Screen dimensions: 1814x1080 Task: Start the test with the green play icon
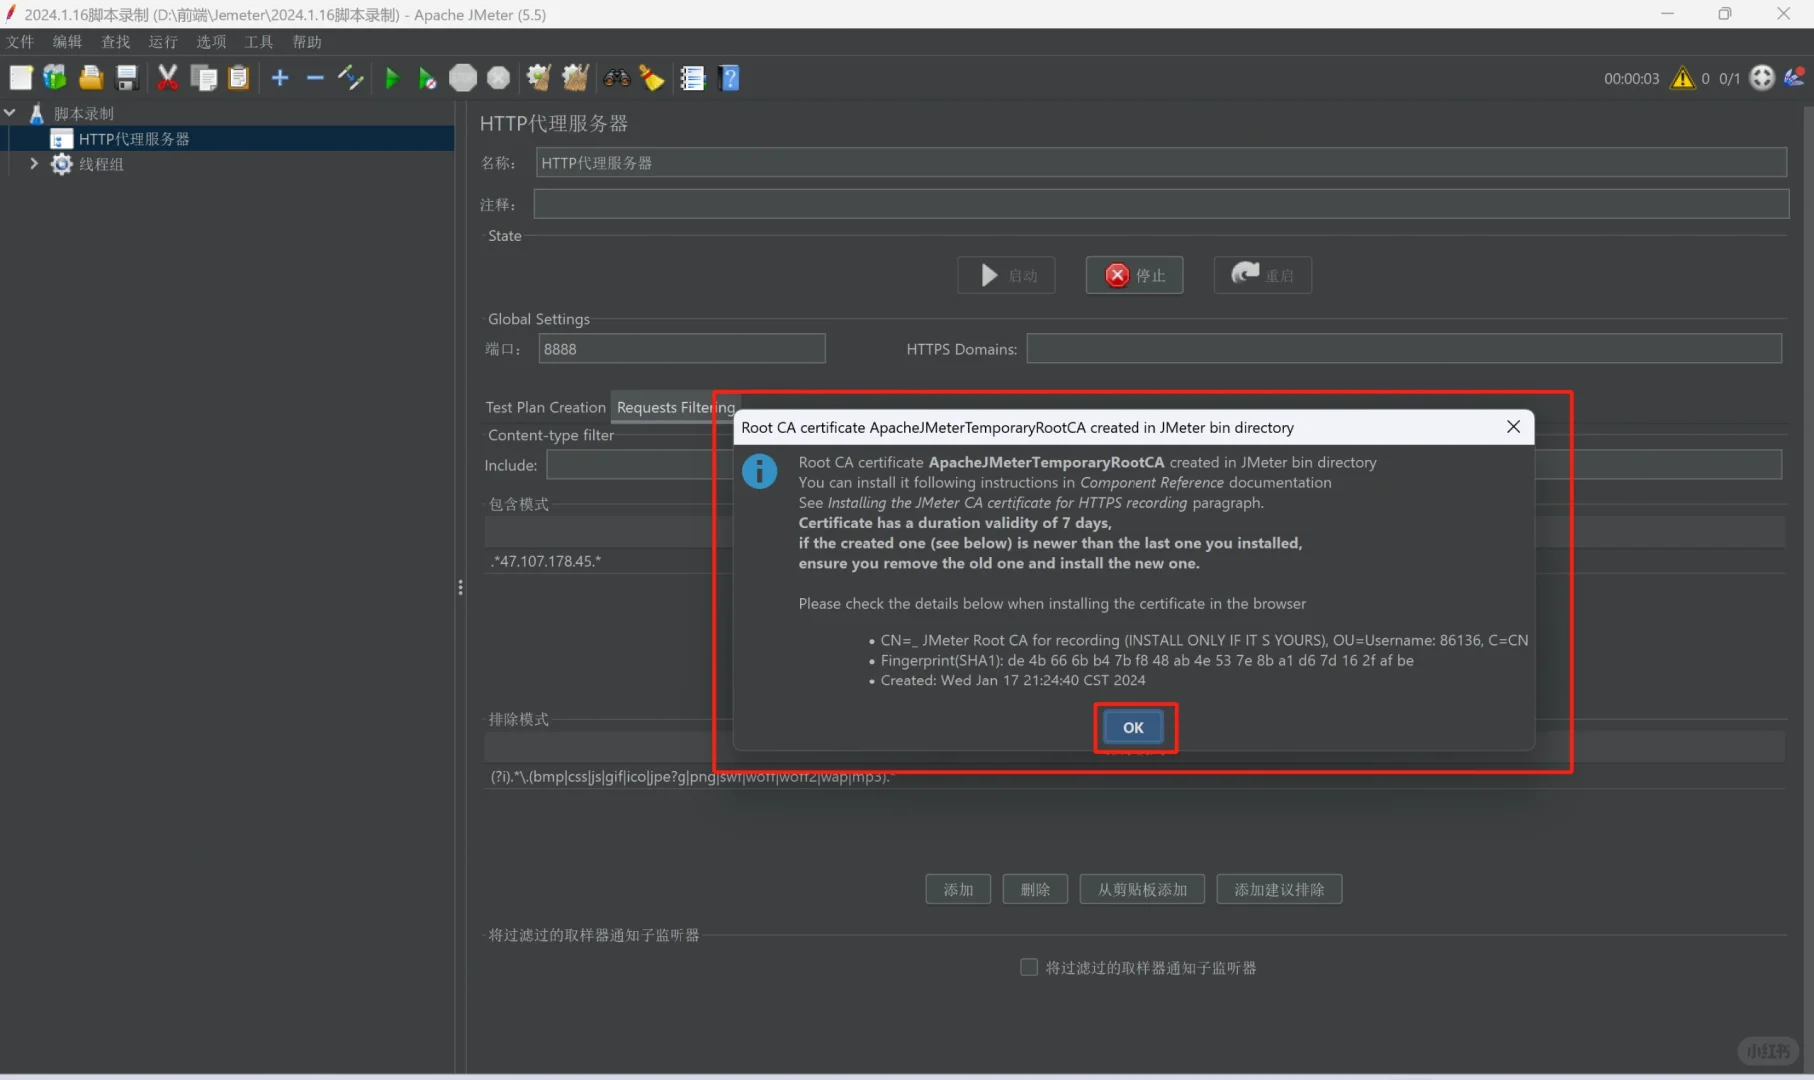point(392,78)
